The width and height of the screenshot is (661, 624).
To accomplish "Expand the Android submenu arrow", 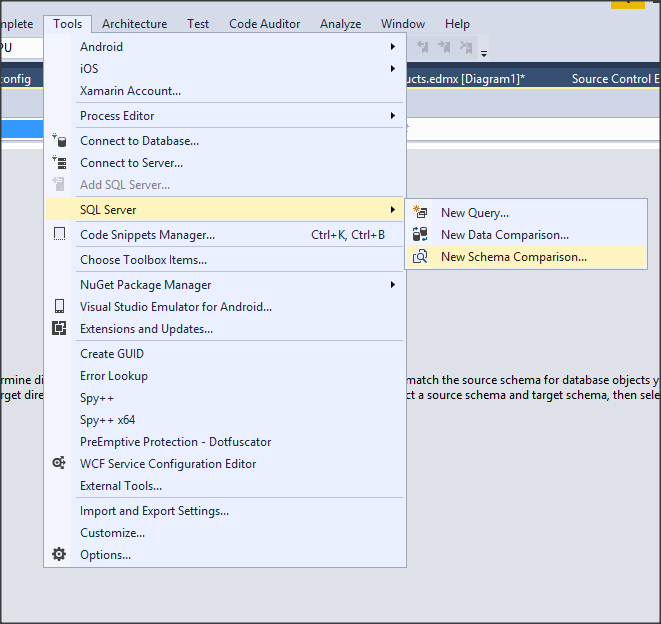I will pos(392,46).
